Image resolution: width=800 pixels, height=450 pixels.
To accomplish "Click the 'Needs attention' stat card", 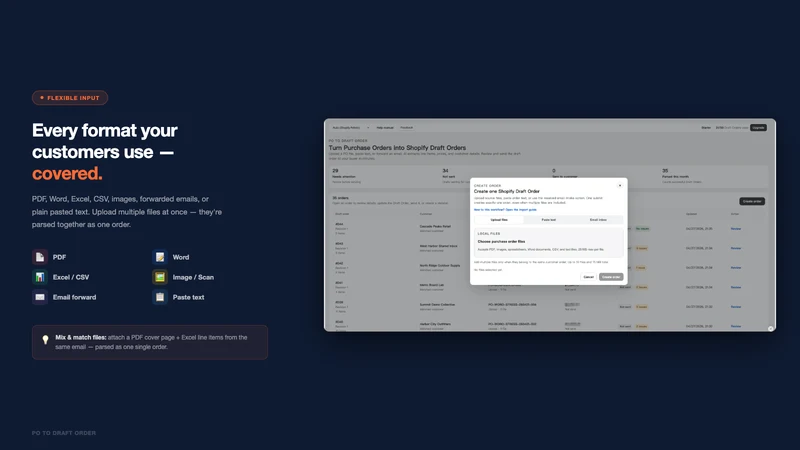I will point(383,176).
